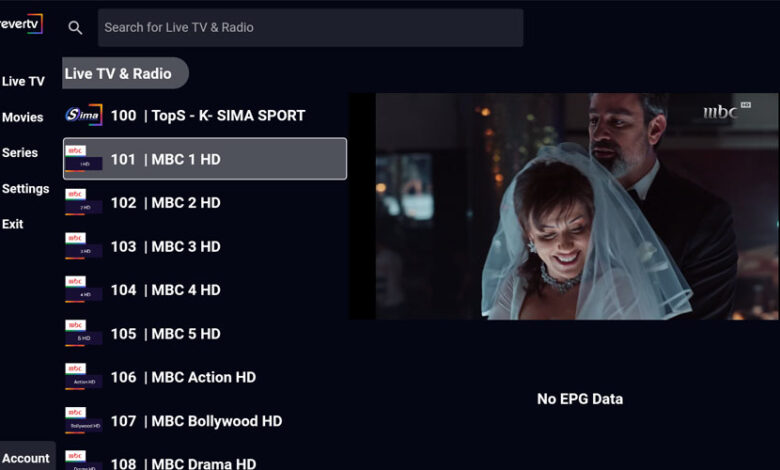Screen dimensions: 780x470
Task: Open the Live TV menu section
Action: [23, 81]
